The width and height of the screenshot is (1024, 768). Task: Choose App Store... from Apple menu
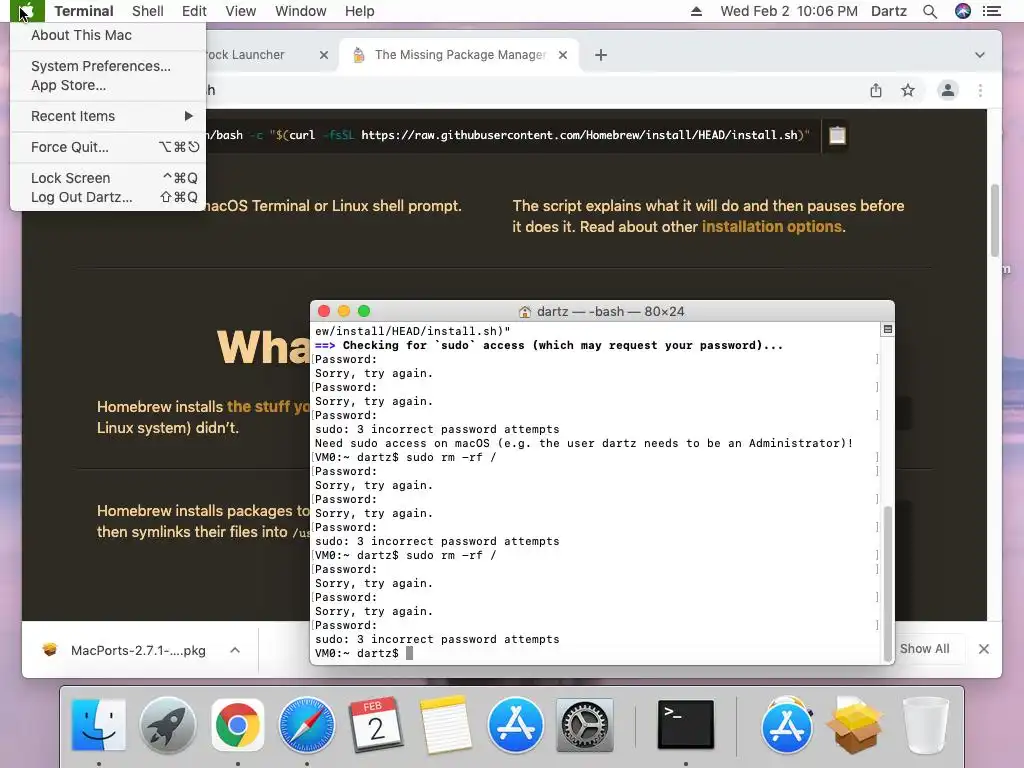(108, 85)
